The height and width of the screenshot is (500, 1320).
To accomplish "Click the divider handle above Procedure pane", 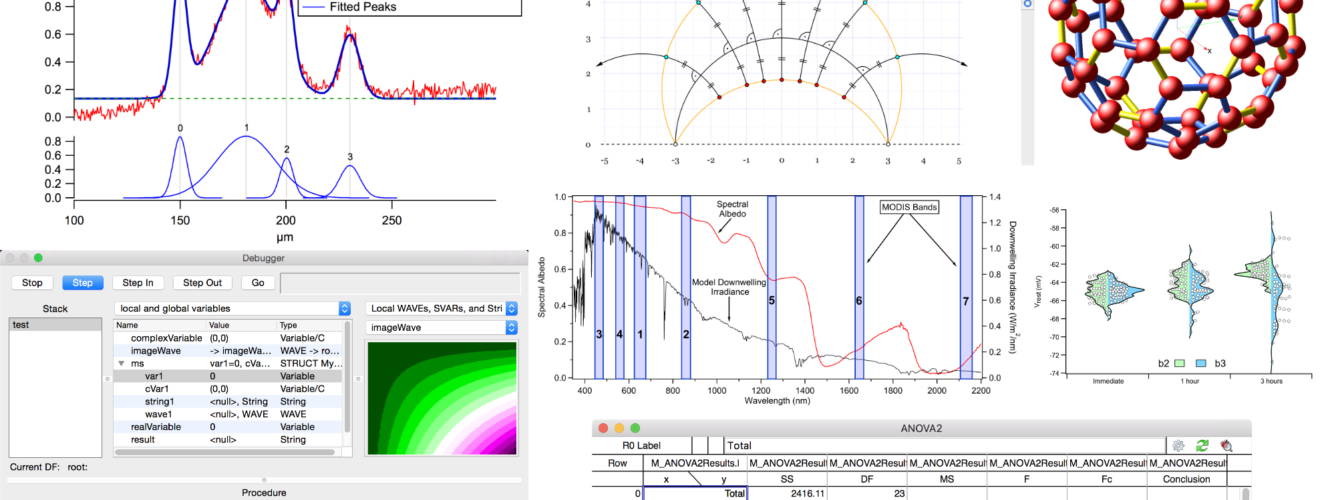I will 264,480.
